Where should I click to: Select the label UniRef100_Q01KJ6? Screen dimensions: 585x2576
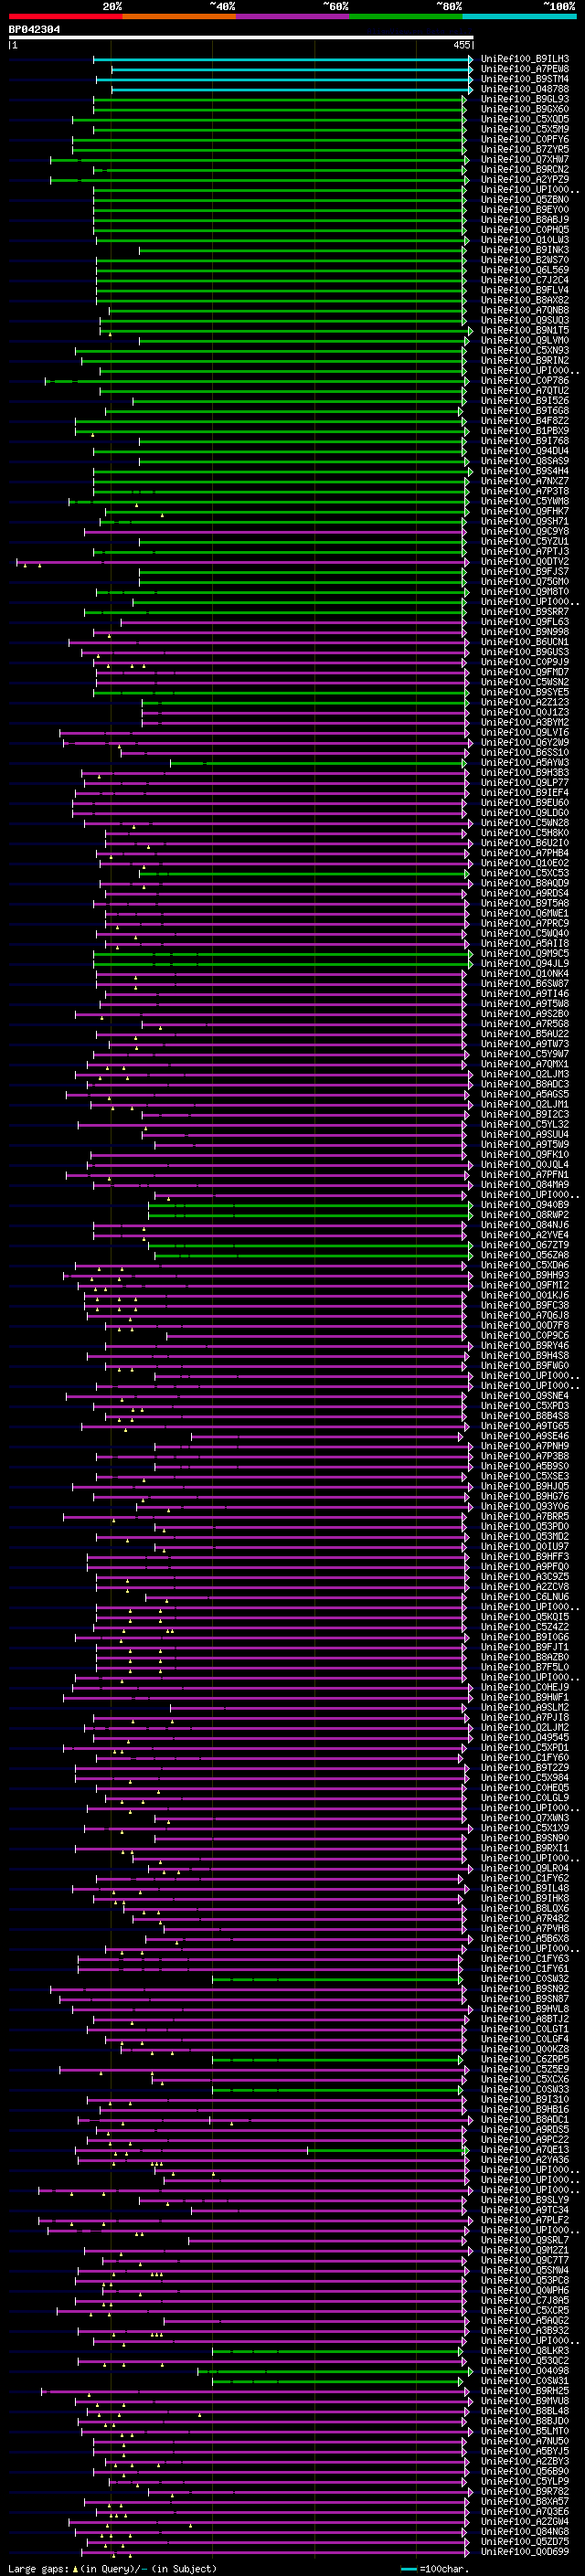coord(525,1295)
